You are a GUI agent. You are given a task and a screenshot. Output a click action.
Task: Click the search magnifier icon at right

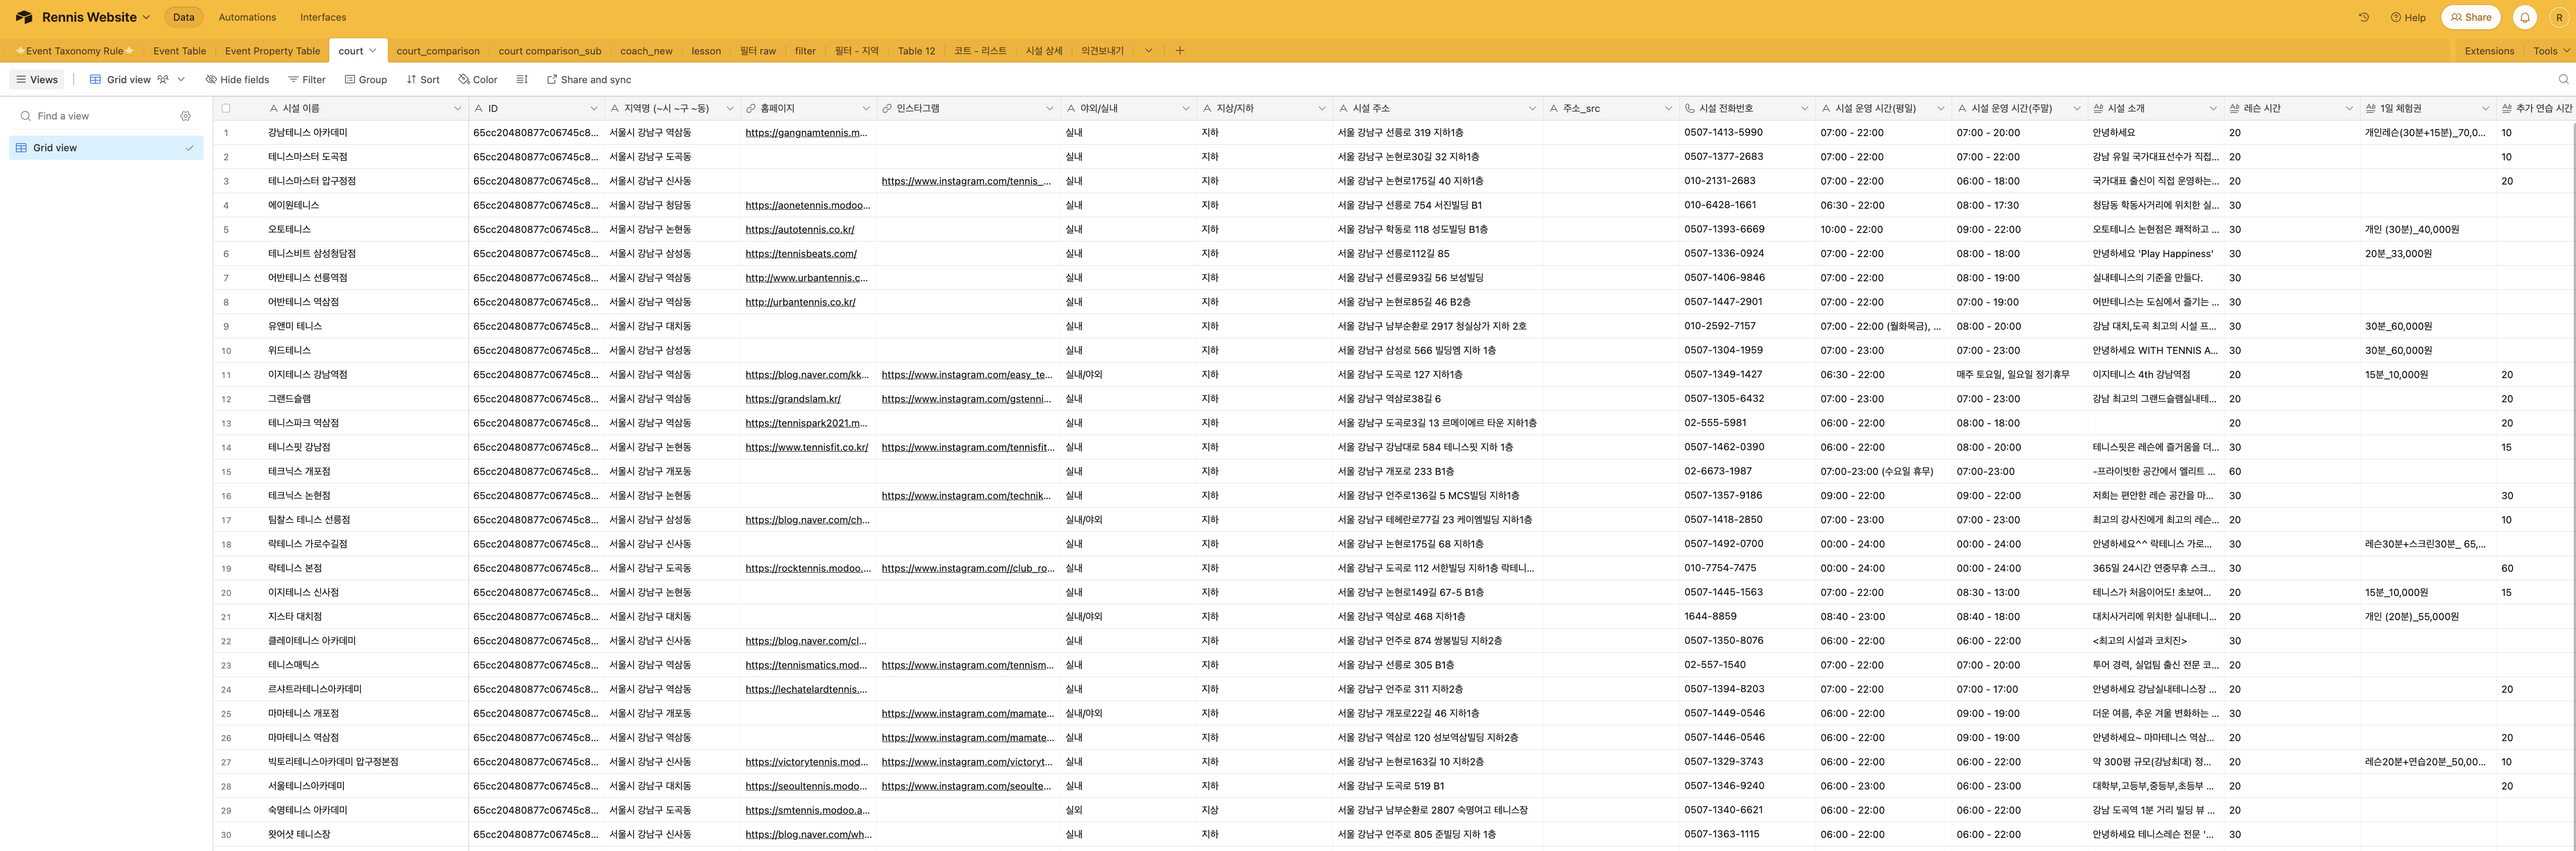click(x=2563, y=79)
